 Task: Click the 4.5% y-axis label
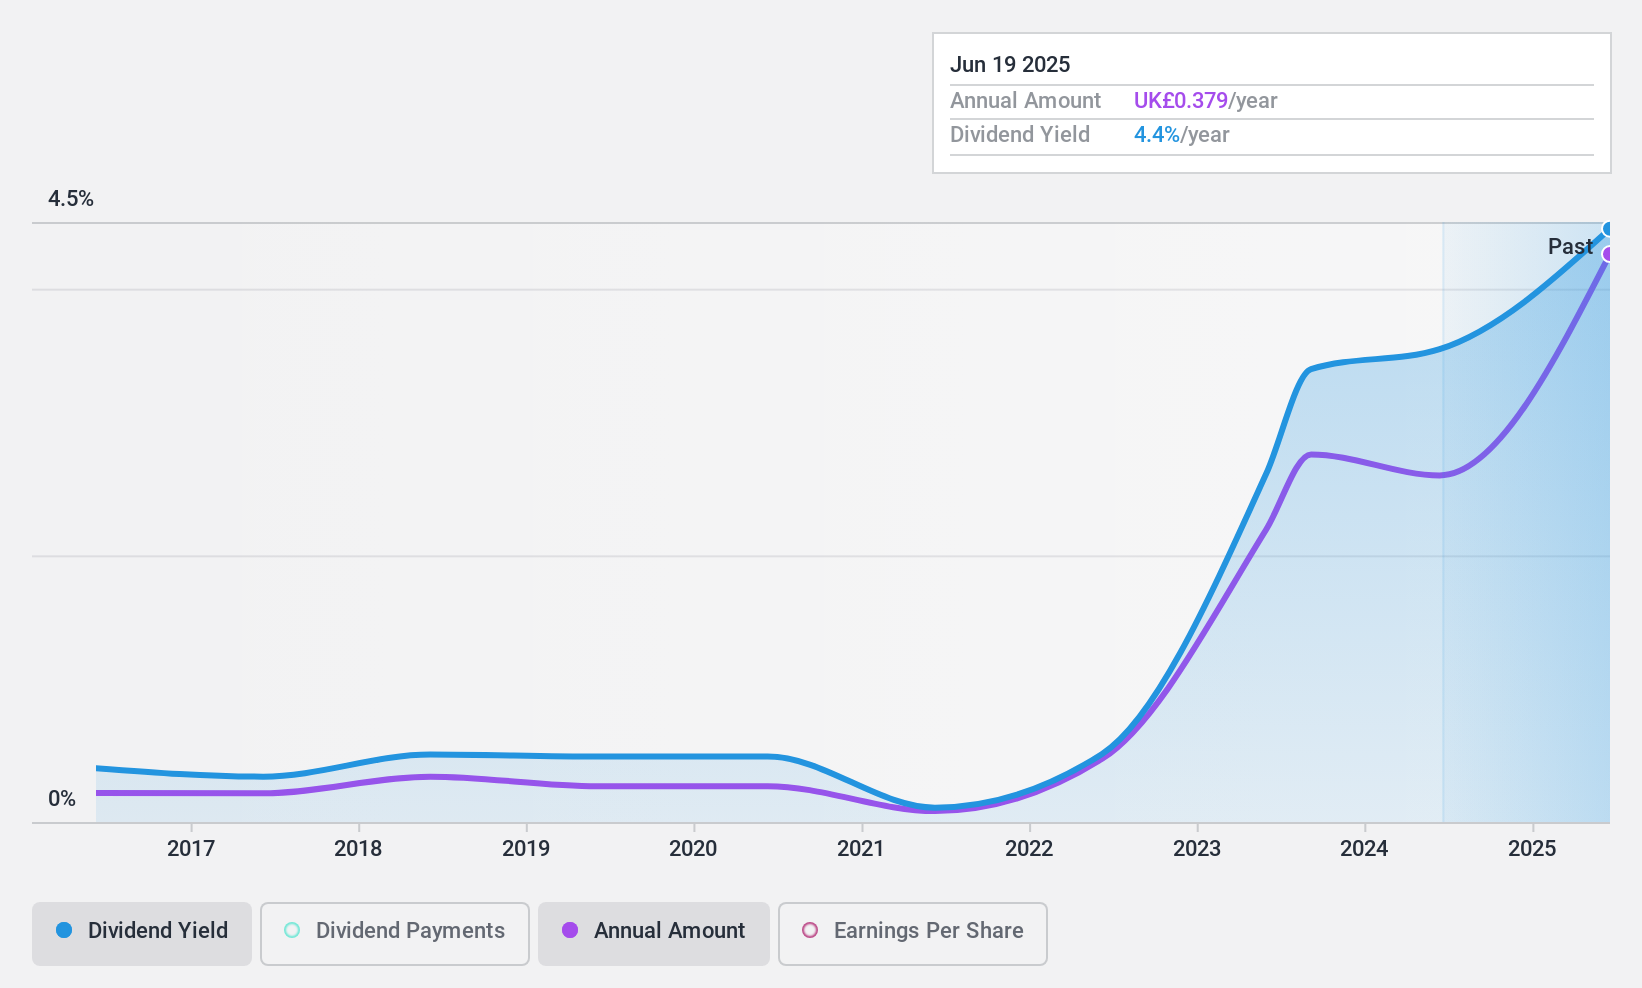pos(71,199)
